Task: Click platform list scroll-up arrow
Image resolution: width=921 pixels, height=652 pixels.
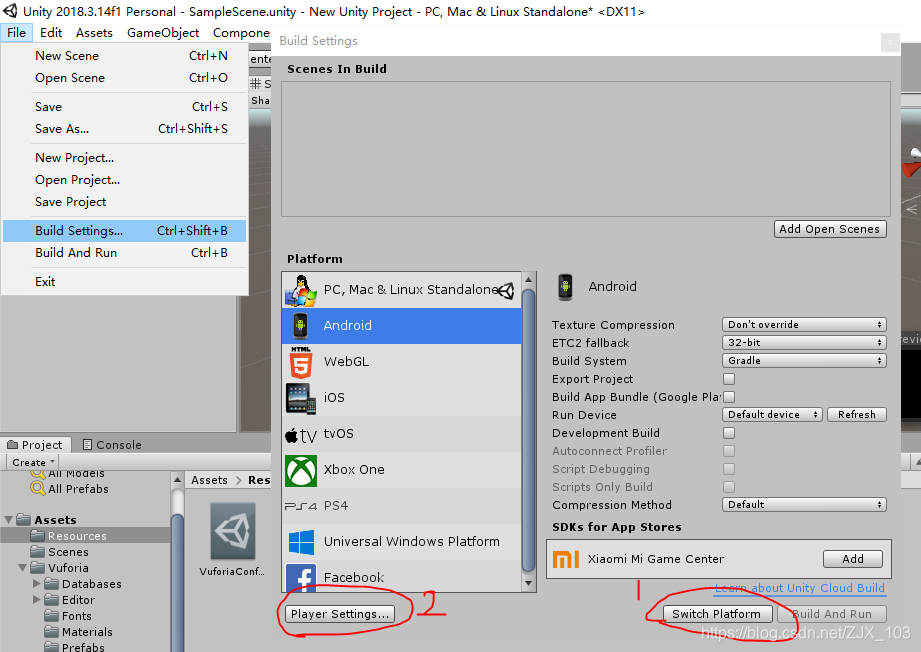Action: point(529,280)
